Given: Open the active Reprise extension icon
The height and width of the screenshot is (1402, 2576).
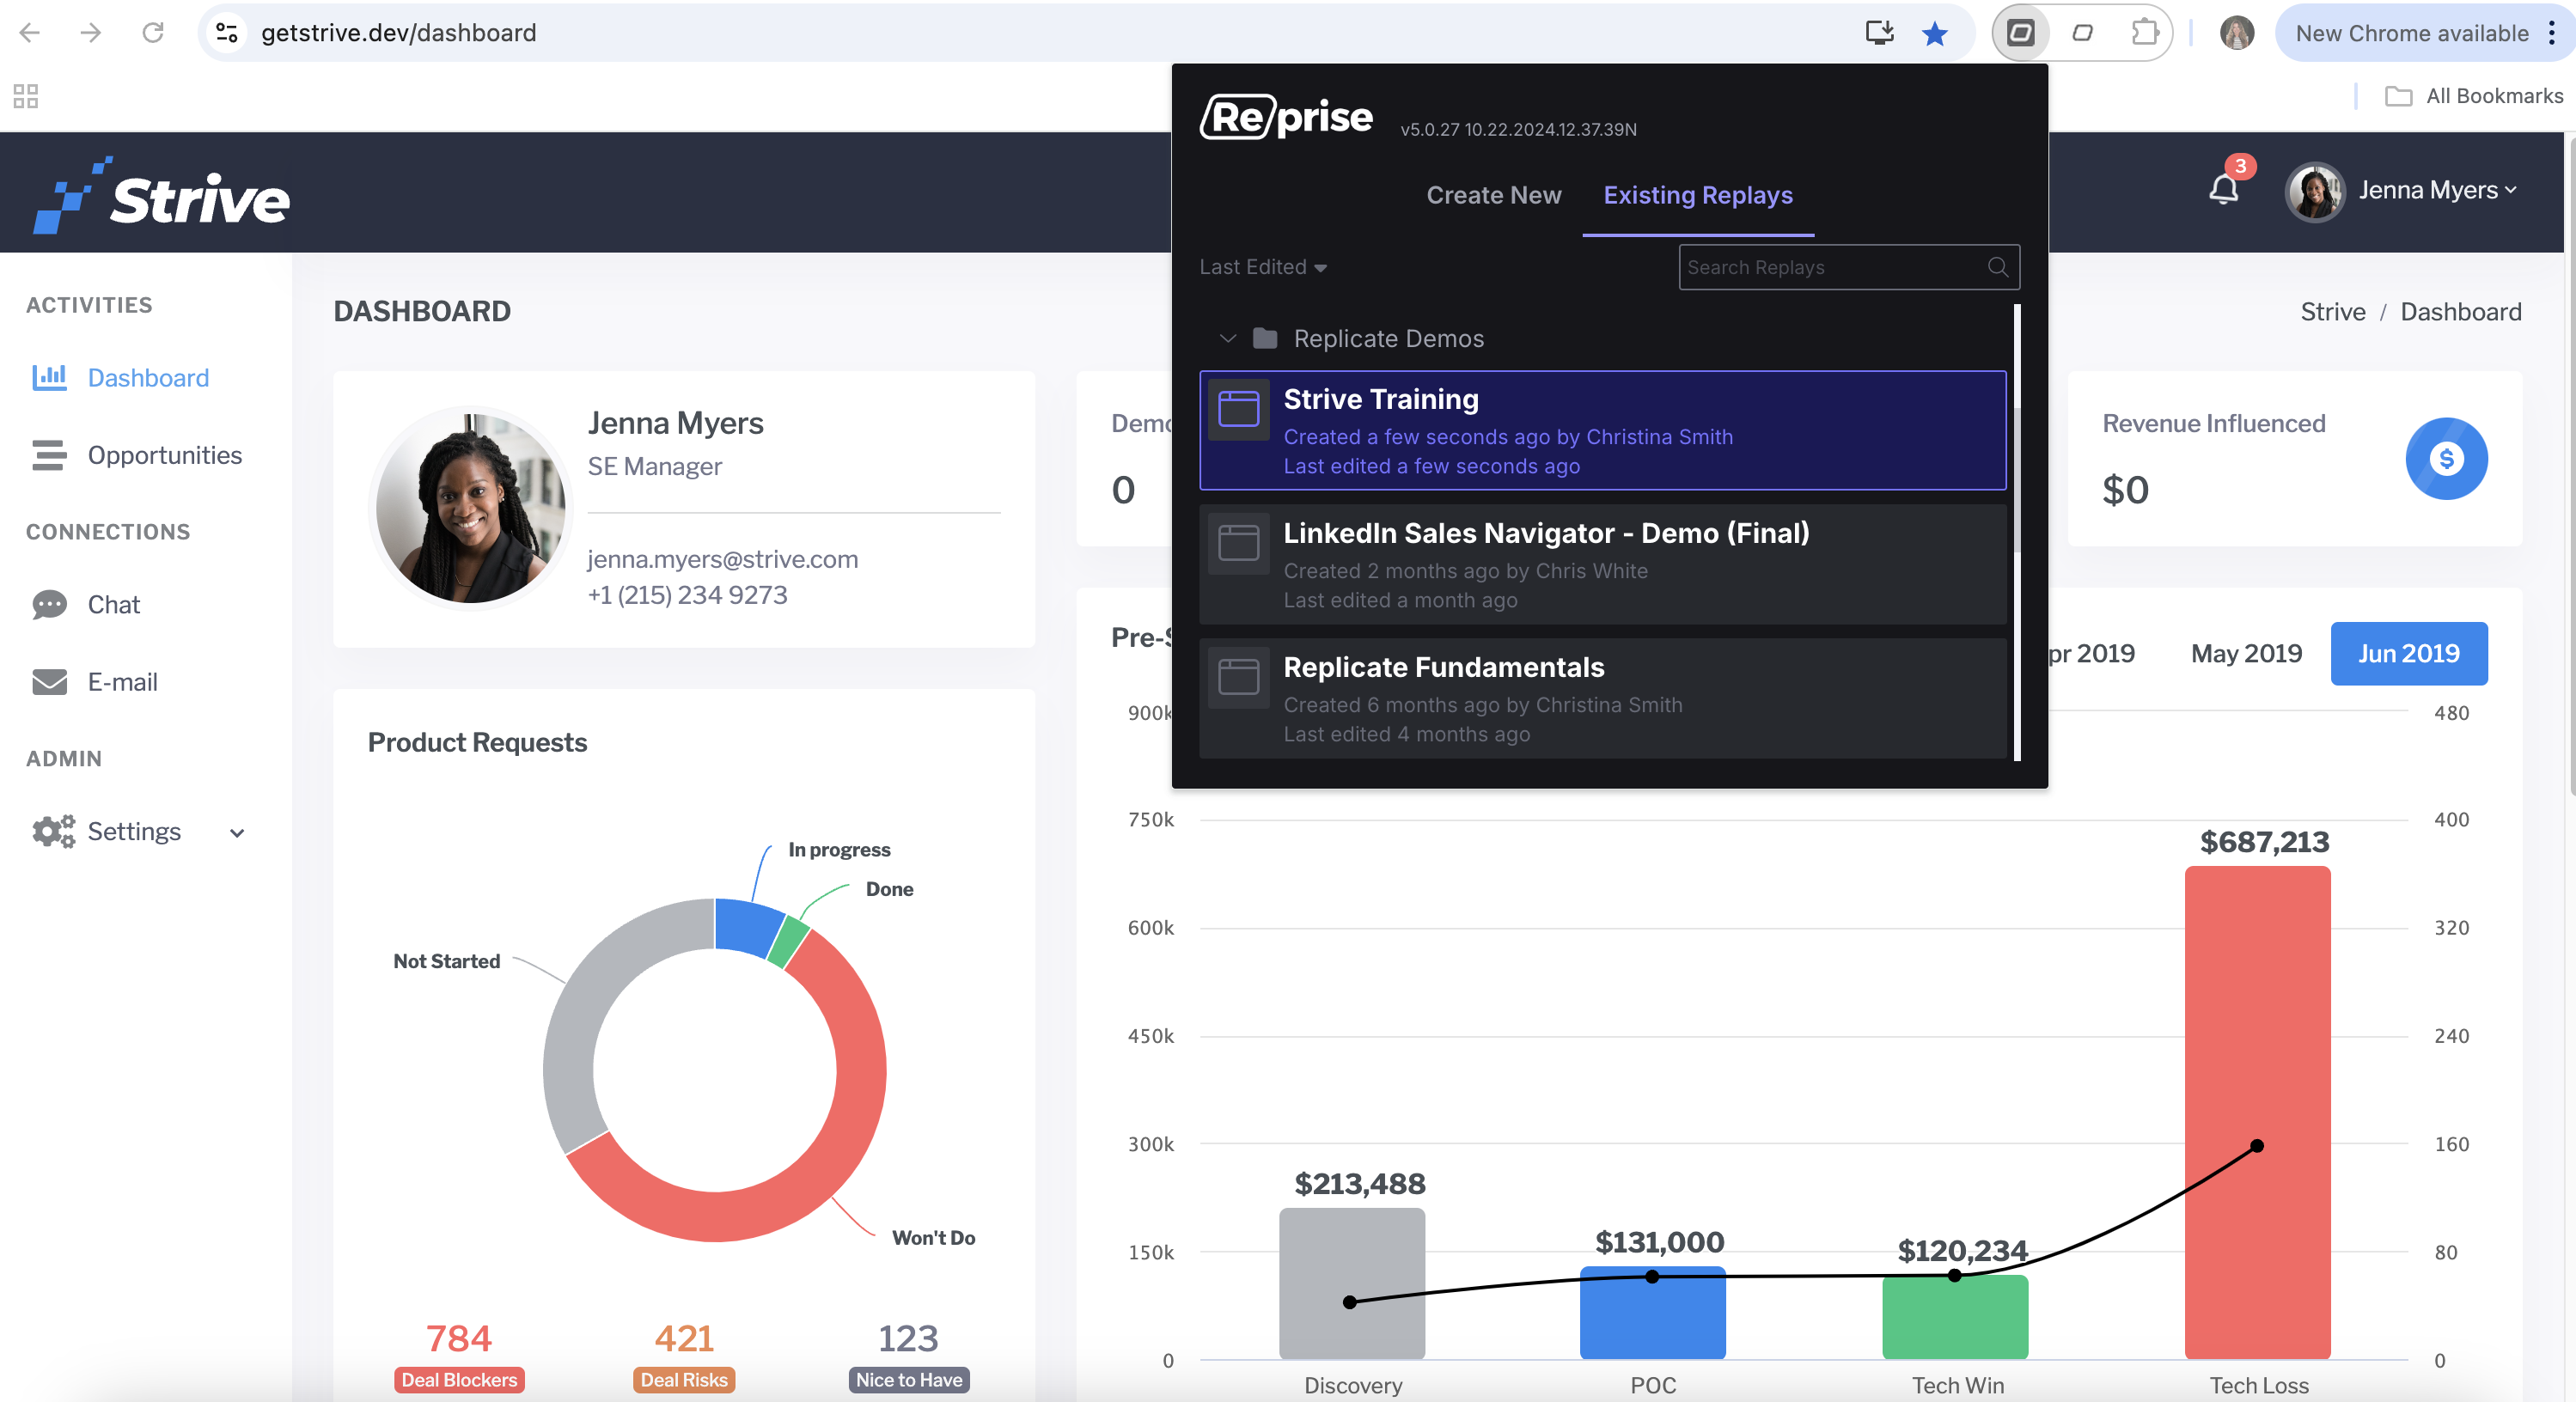Looking at the screenshot, I should (2021, 33).
